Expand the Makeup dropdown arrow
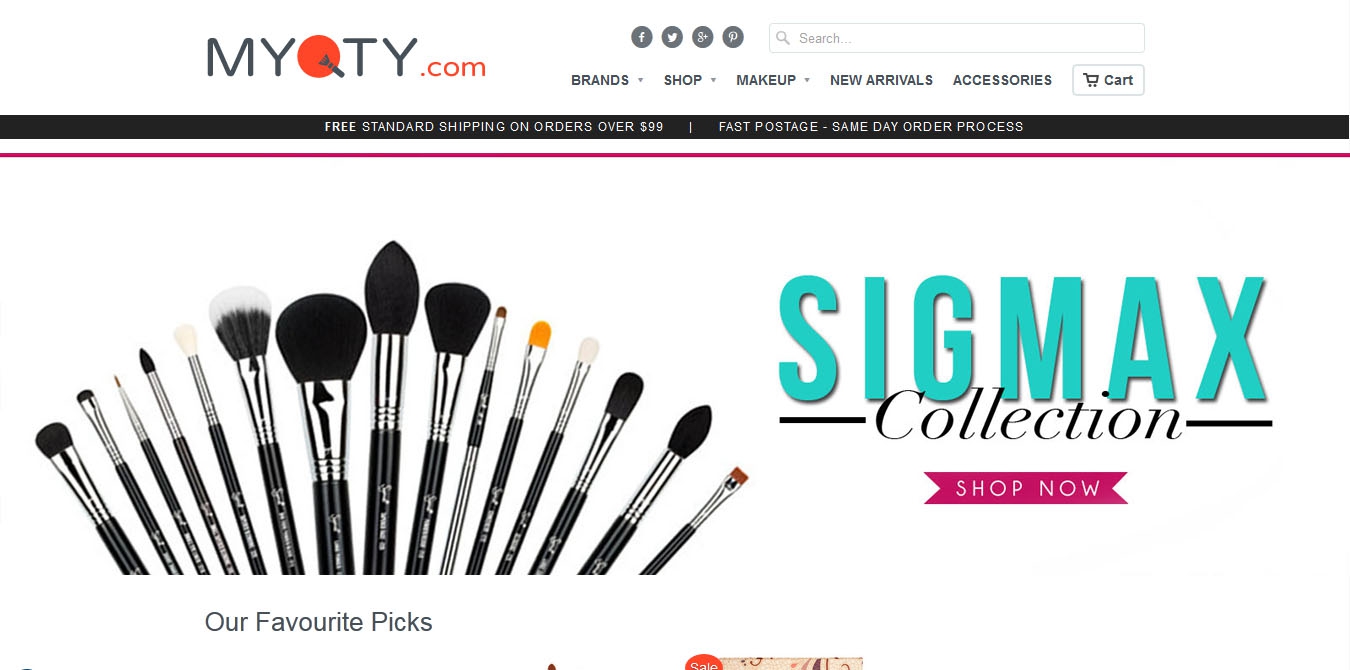The width and height of the screenshot is (1350, 670). click(x=807, y=80)
